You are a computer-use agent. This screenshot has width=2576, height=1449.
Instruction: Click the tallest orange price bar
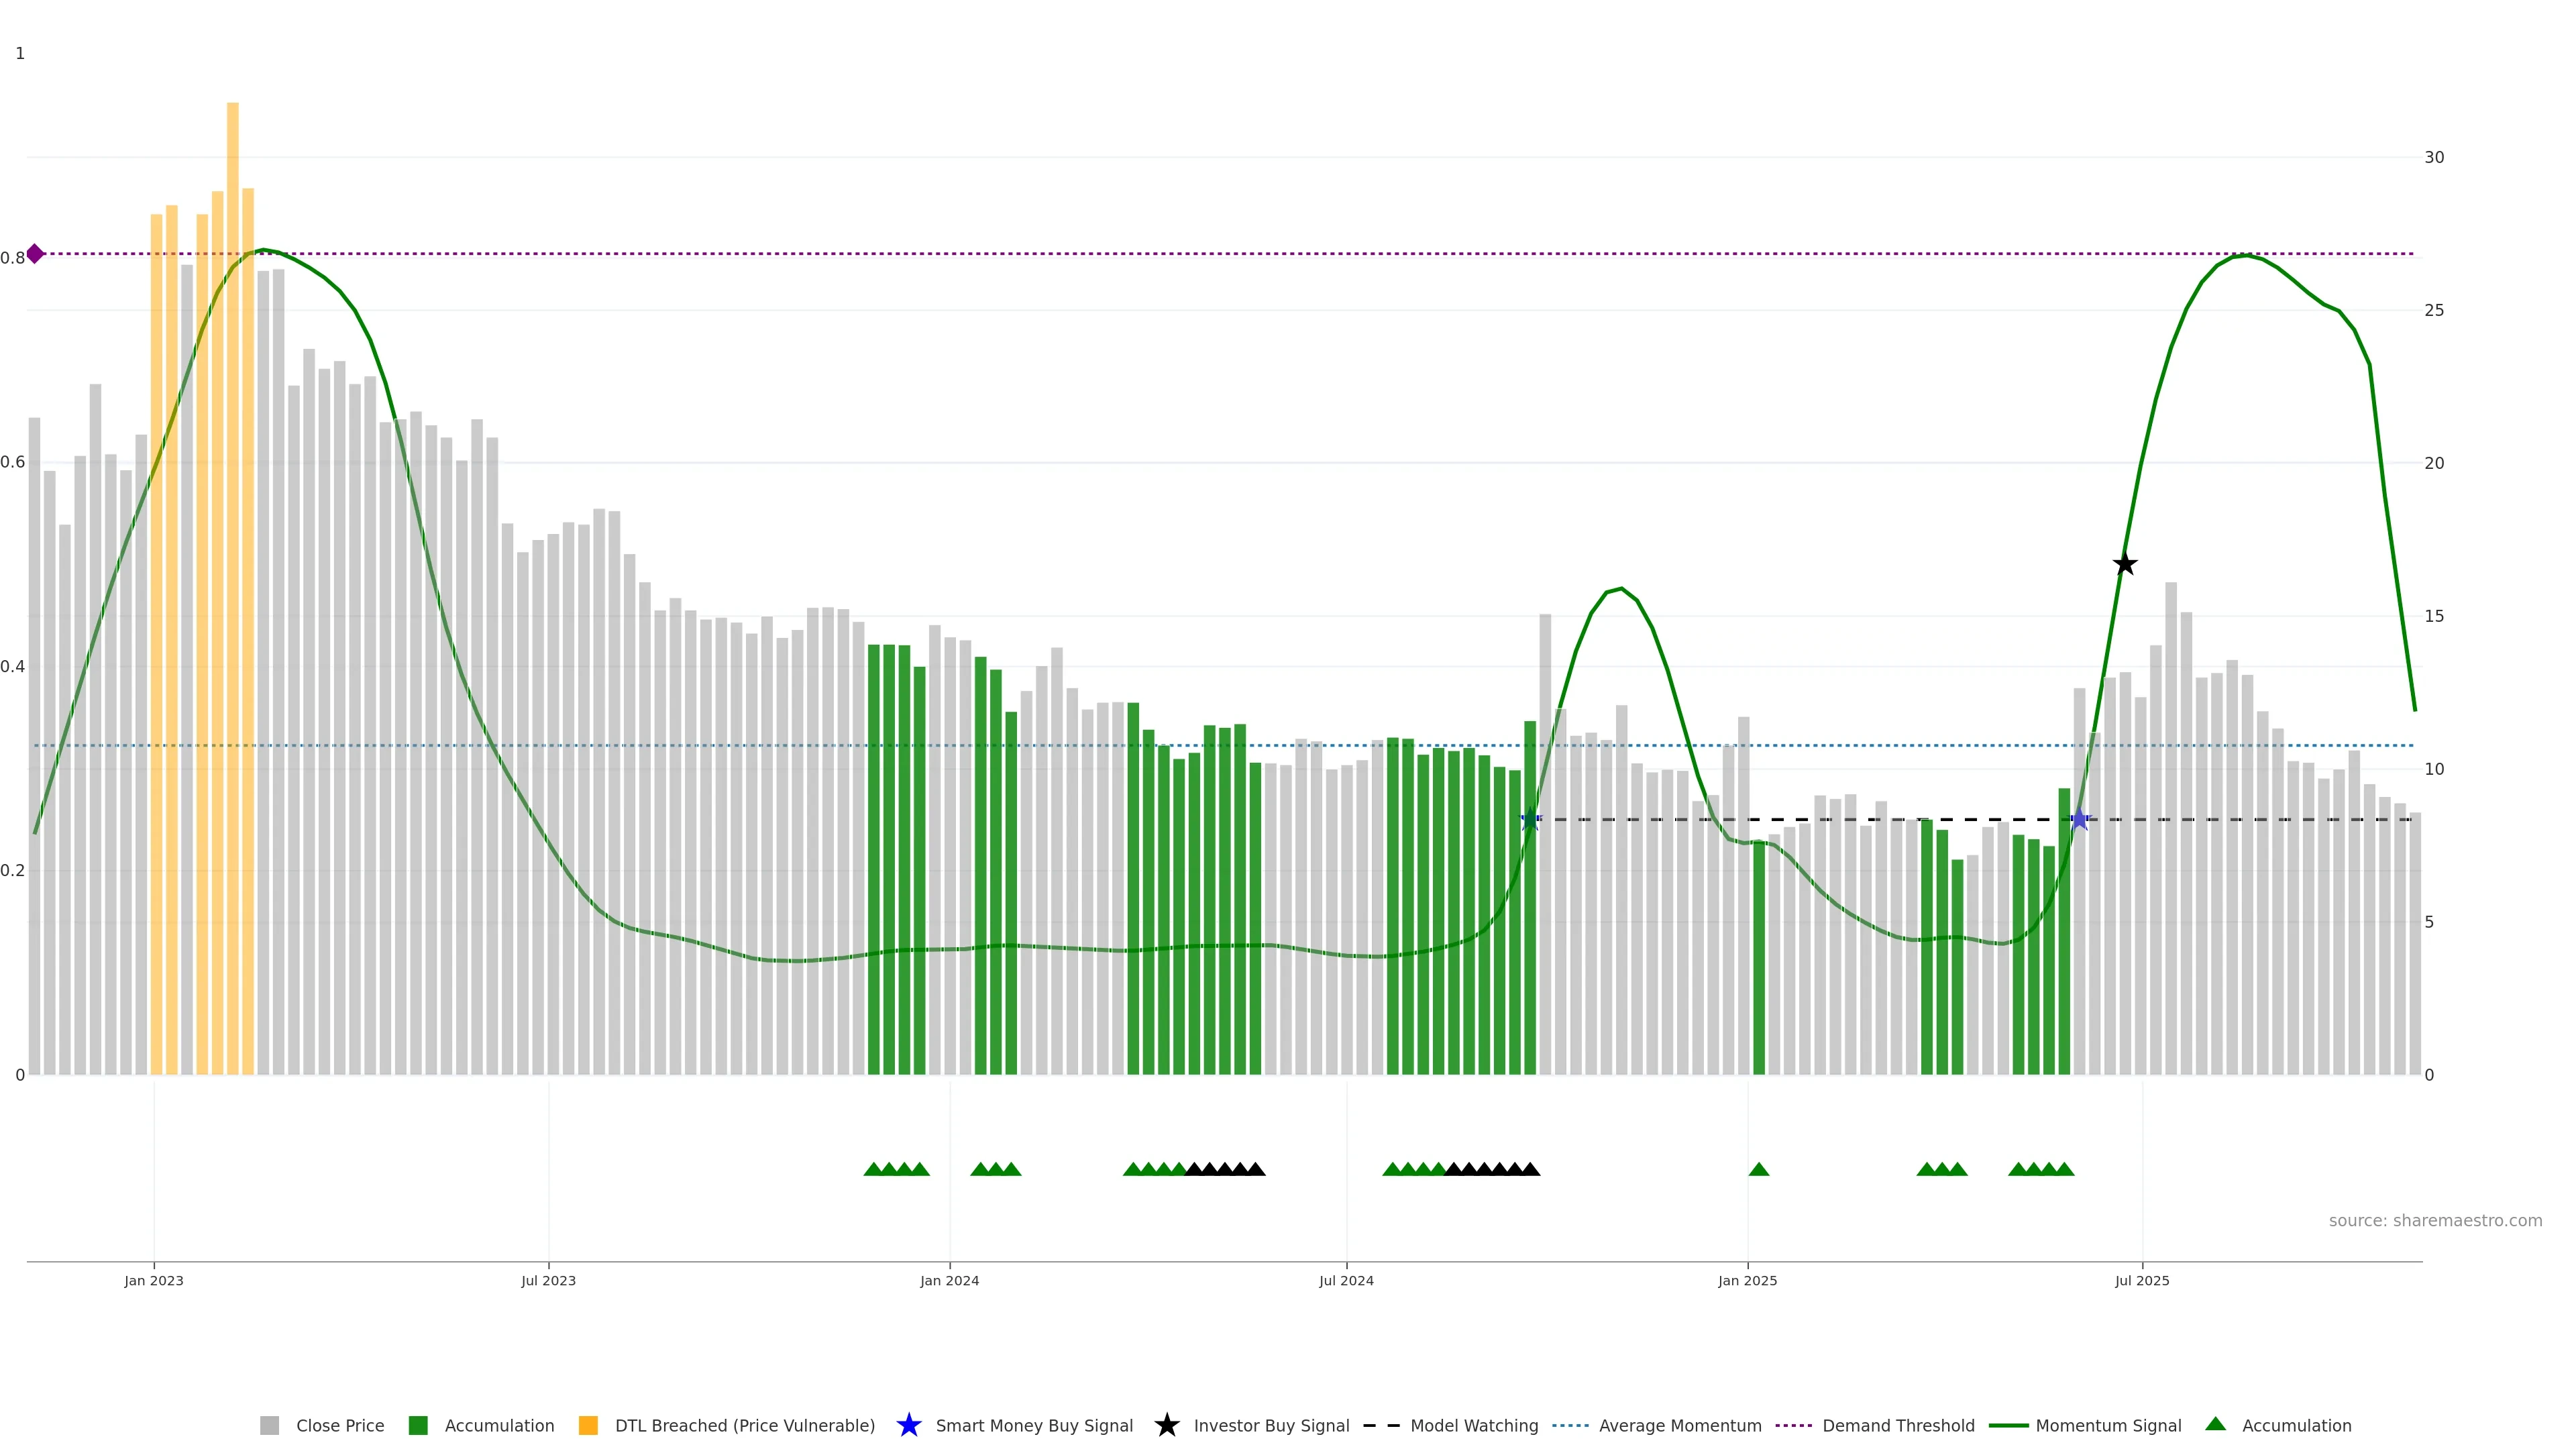point(232,500)
